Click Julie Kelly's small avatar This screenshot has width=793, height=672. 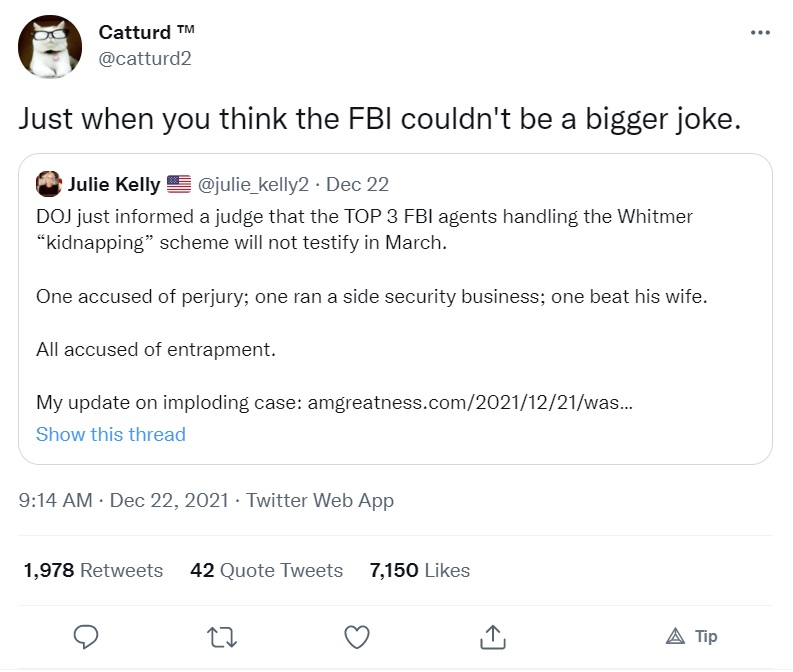(48, 184)
